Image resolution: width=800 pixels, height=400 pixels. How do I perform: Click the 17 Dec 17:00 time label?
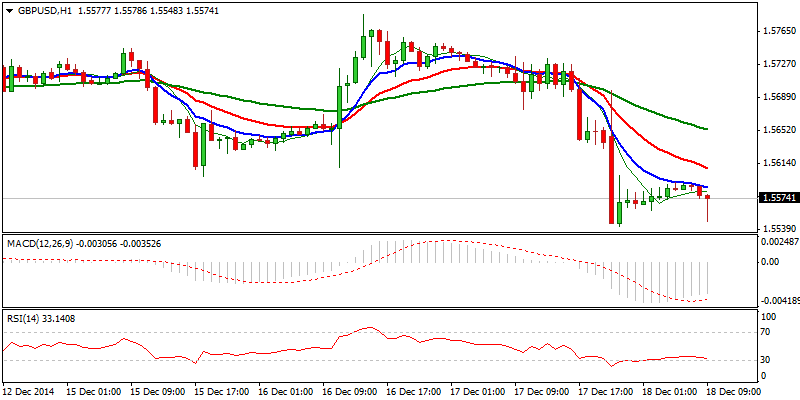[607, 391]
